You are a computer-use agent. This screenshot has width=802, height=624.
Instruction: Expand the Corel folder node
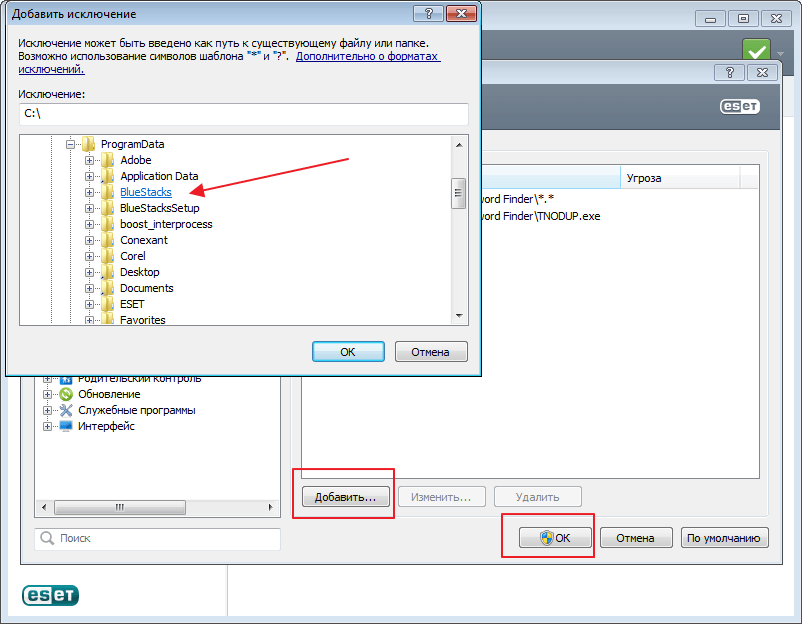[90, 256]
